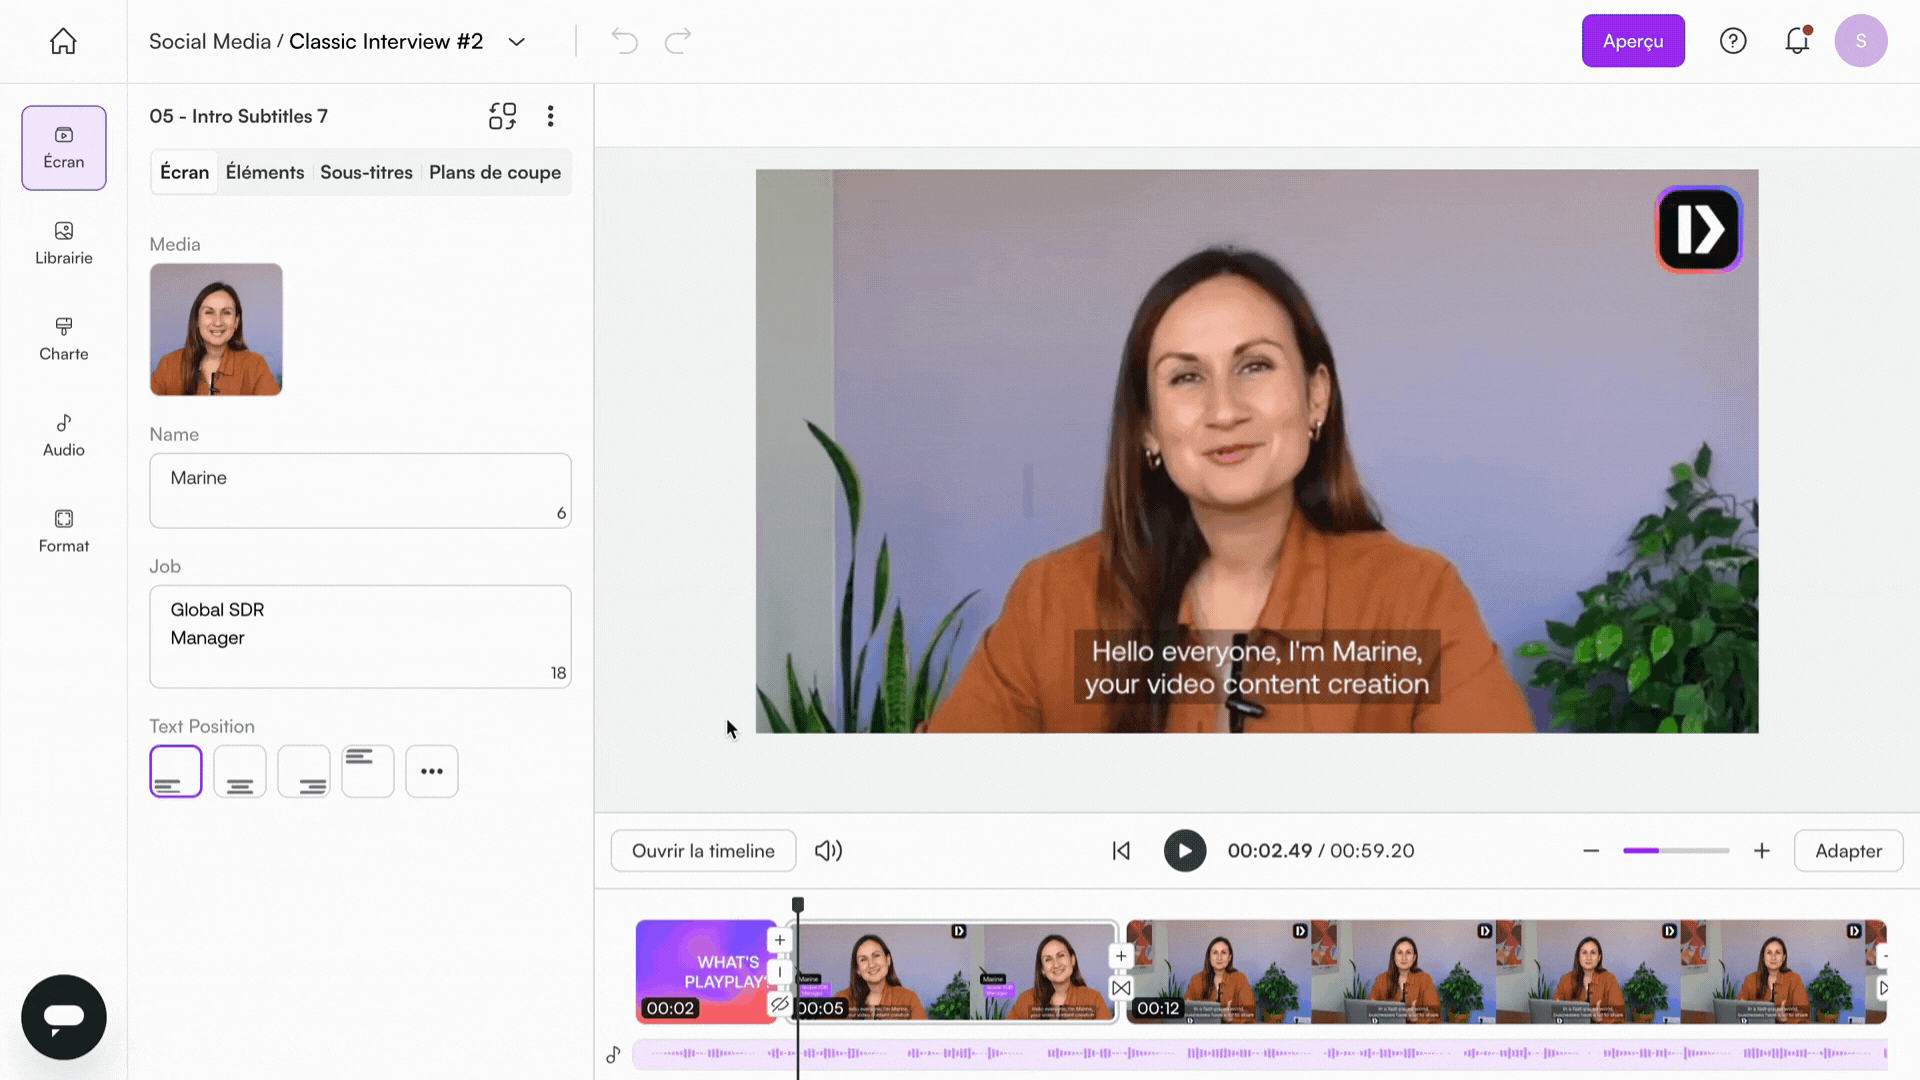The height and width of the screenshot is (1080, 1920).
Task: Click the Aperçu button
Action: pyautogui.click(x=1632, y=41)
